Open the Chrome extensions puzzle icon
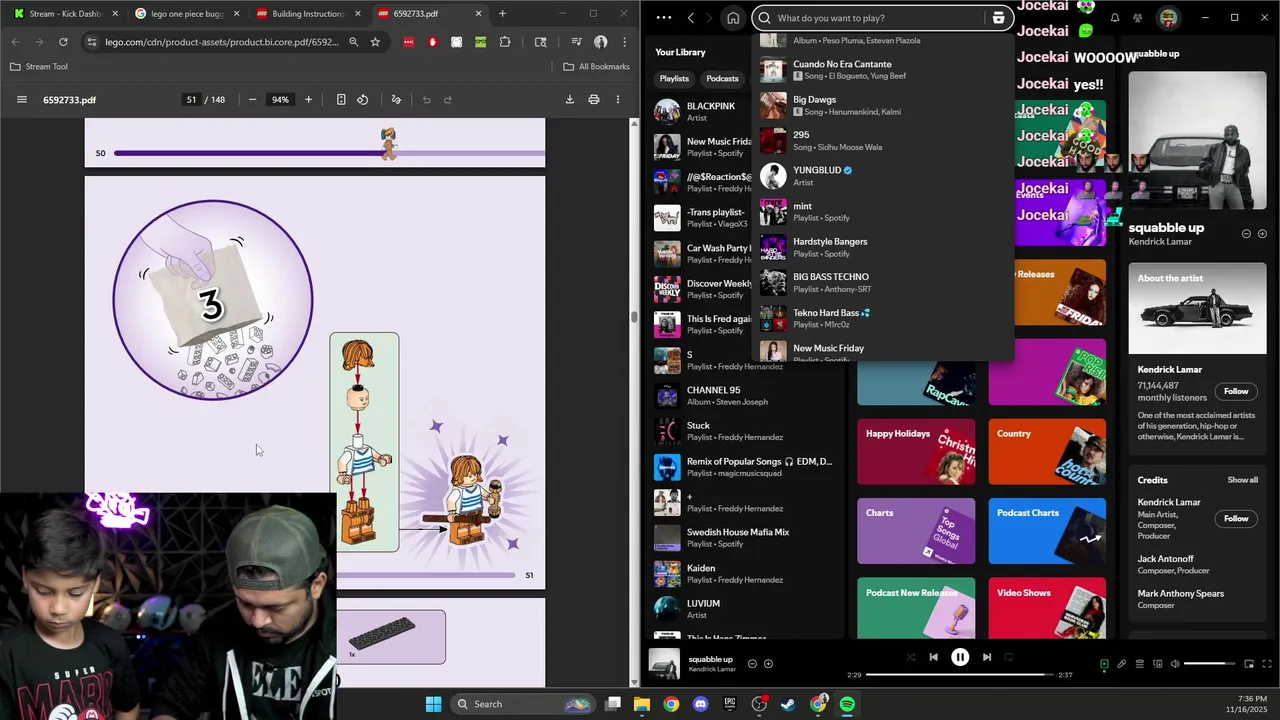The height and width of the screenshot is (720, 1280). 505,42
